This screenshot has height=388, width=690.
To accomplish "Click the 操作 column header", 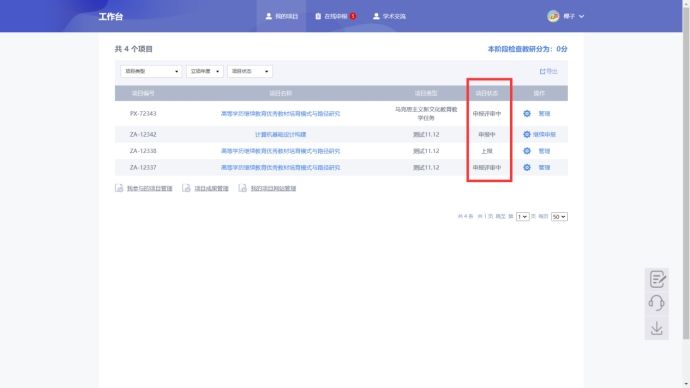I will [x=539, y=93].
